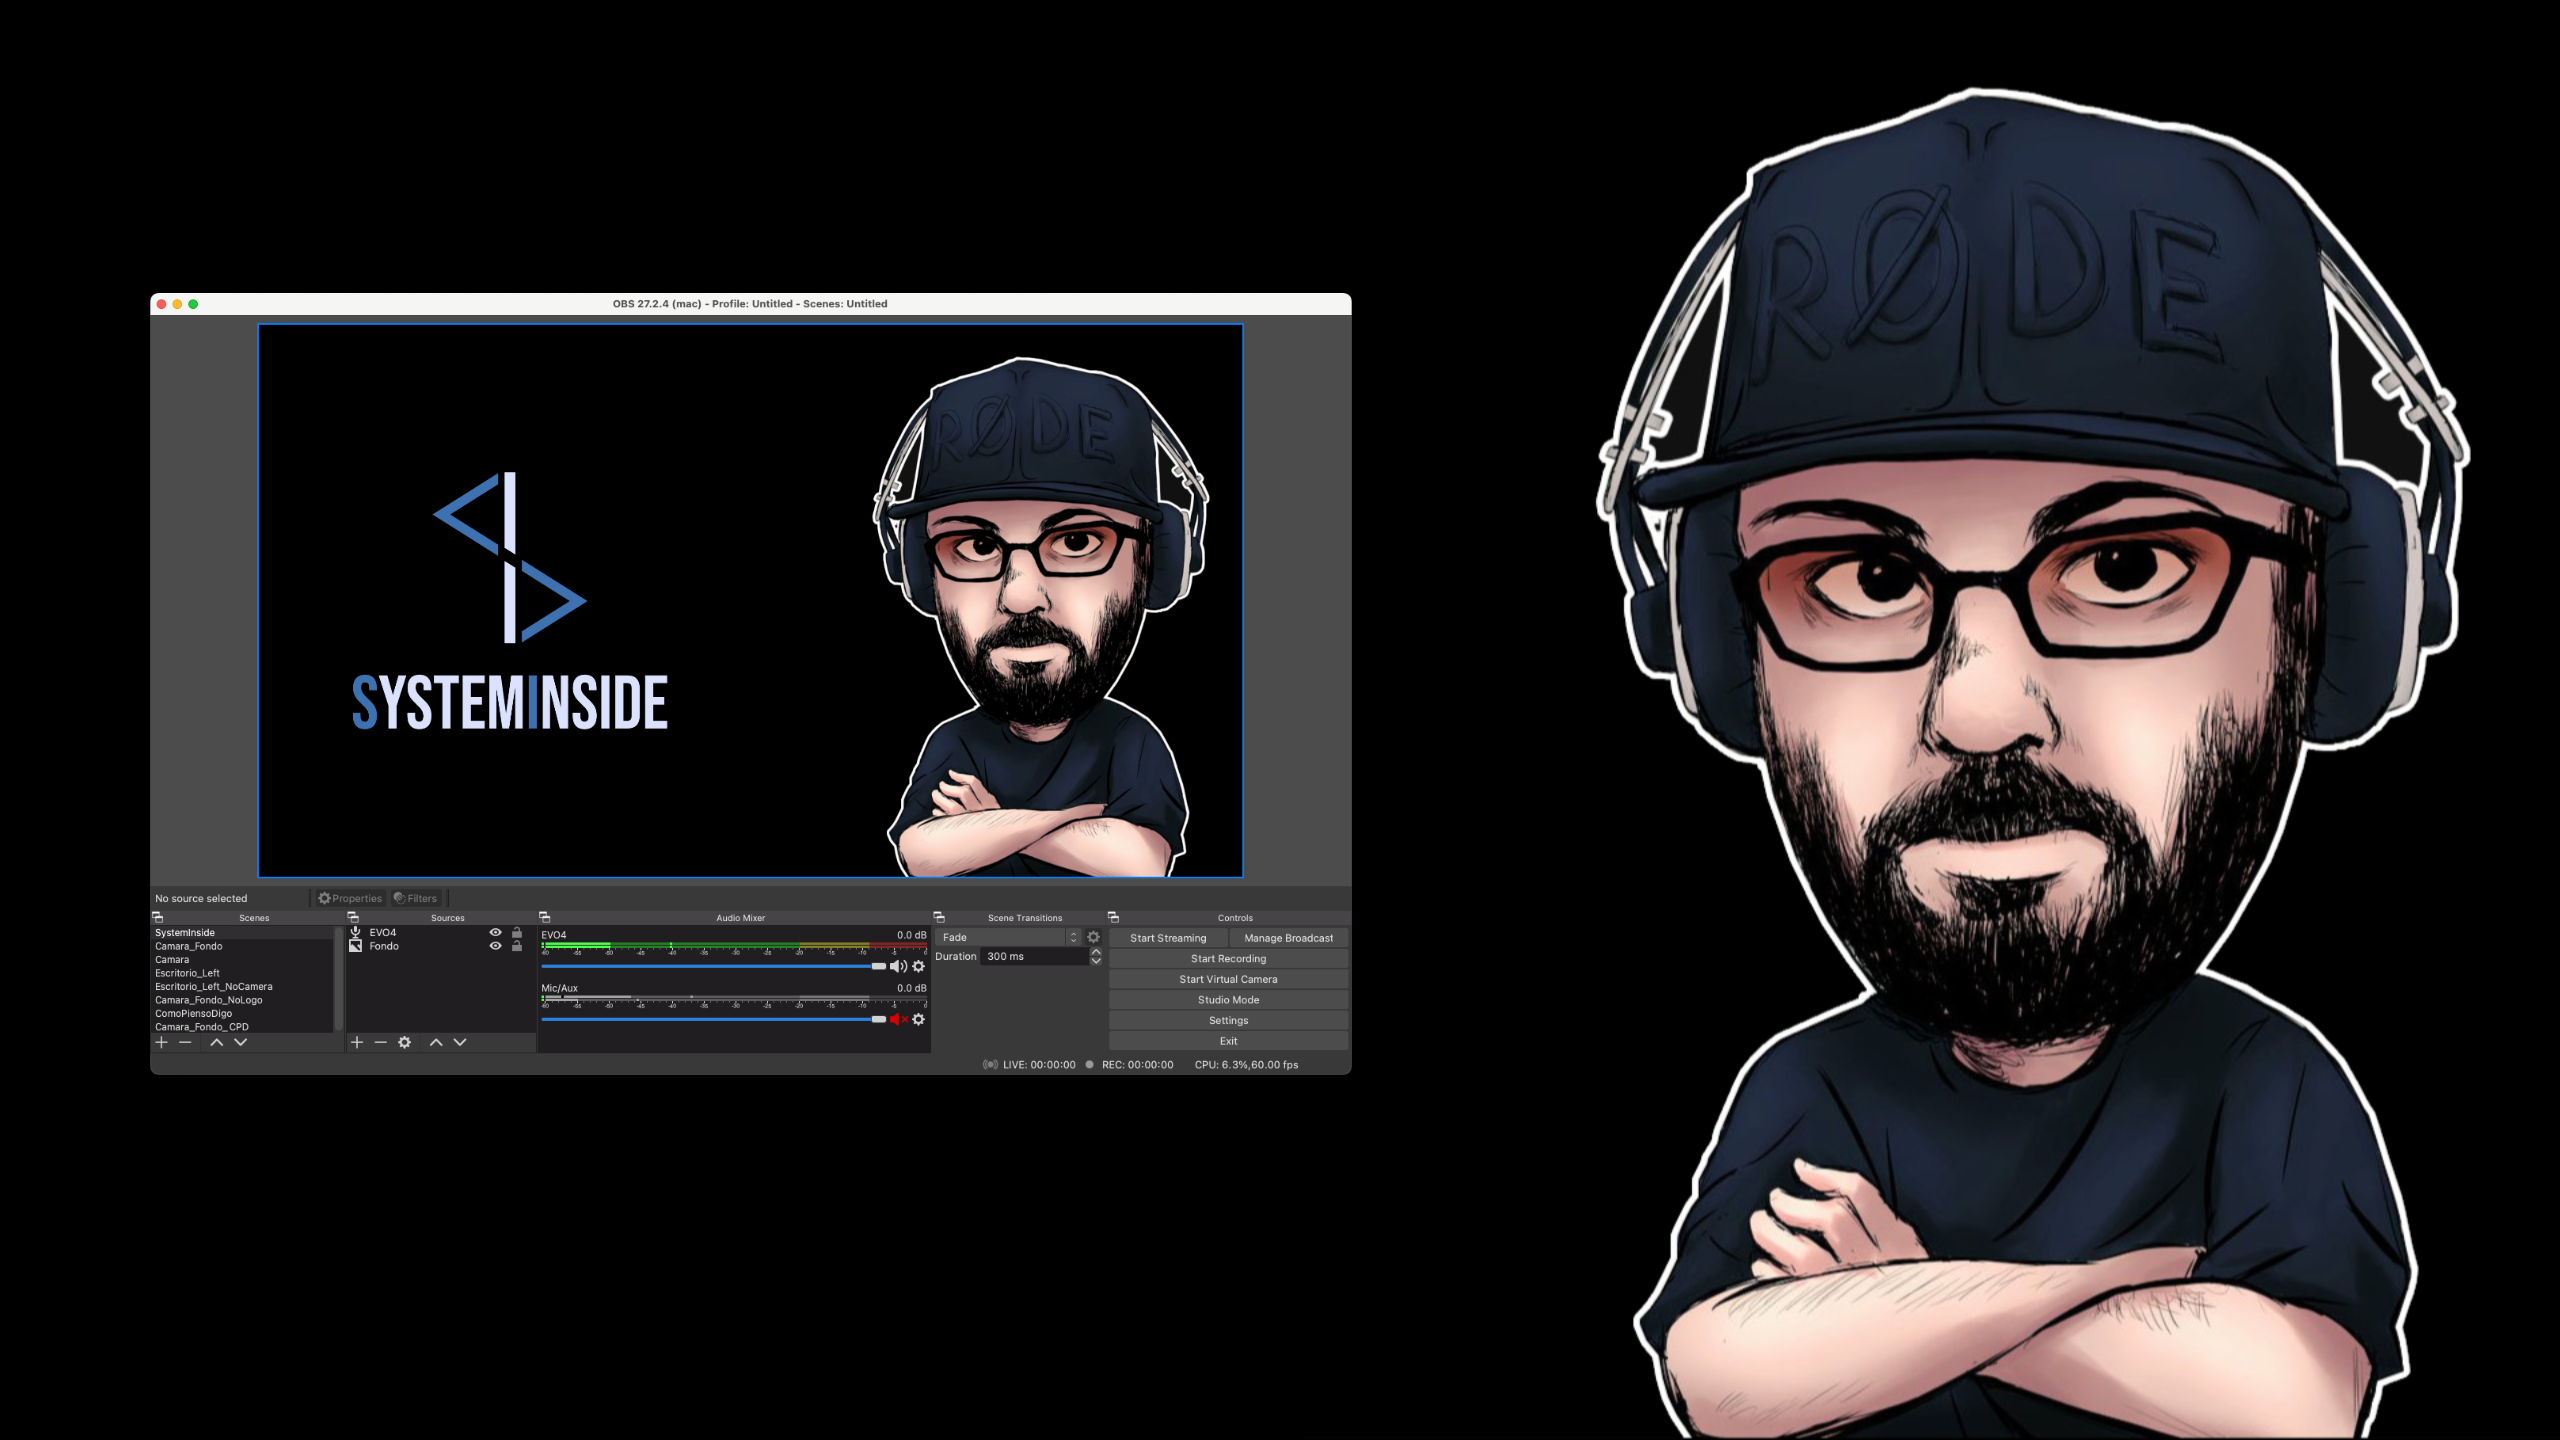Hide the Fondo source with eye icon
The image size is (2560, 1440).
(x=495, y=946)
